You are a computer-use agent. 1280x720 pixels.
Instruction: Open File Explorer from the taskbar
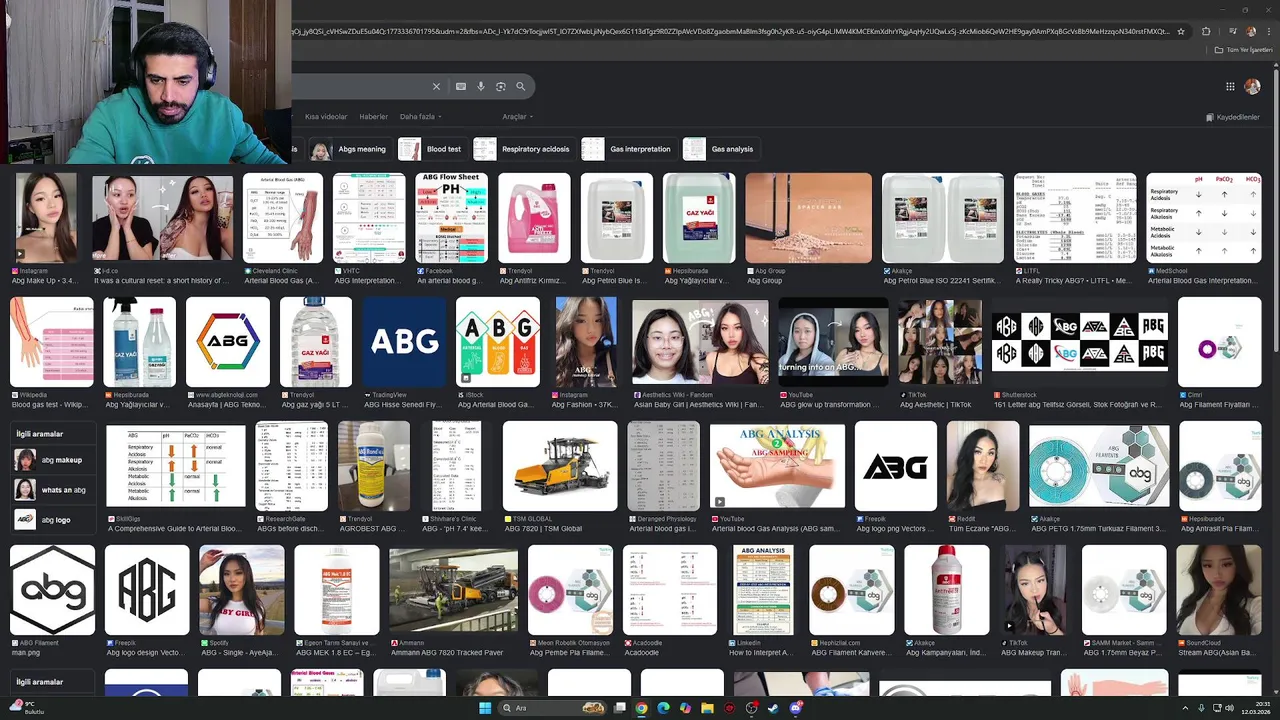(707, 708)
